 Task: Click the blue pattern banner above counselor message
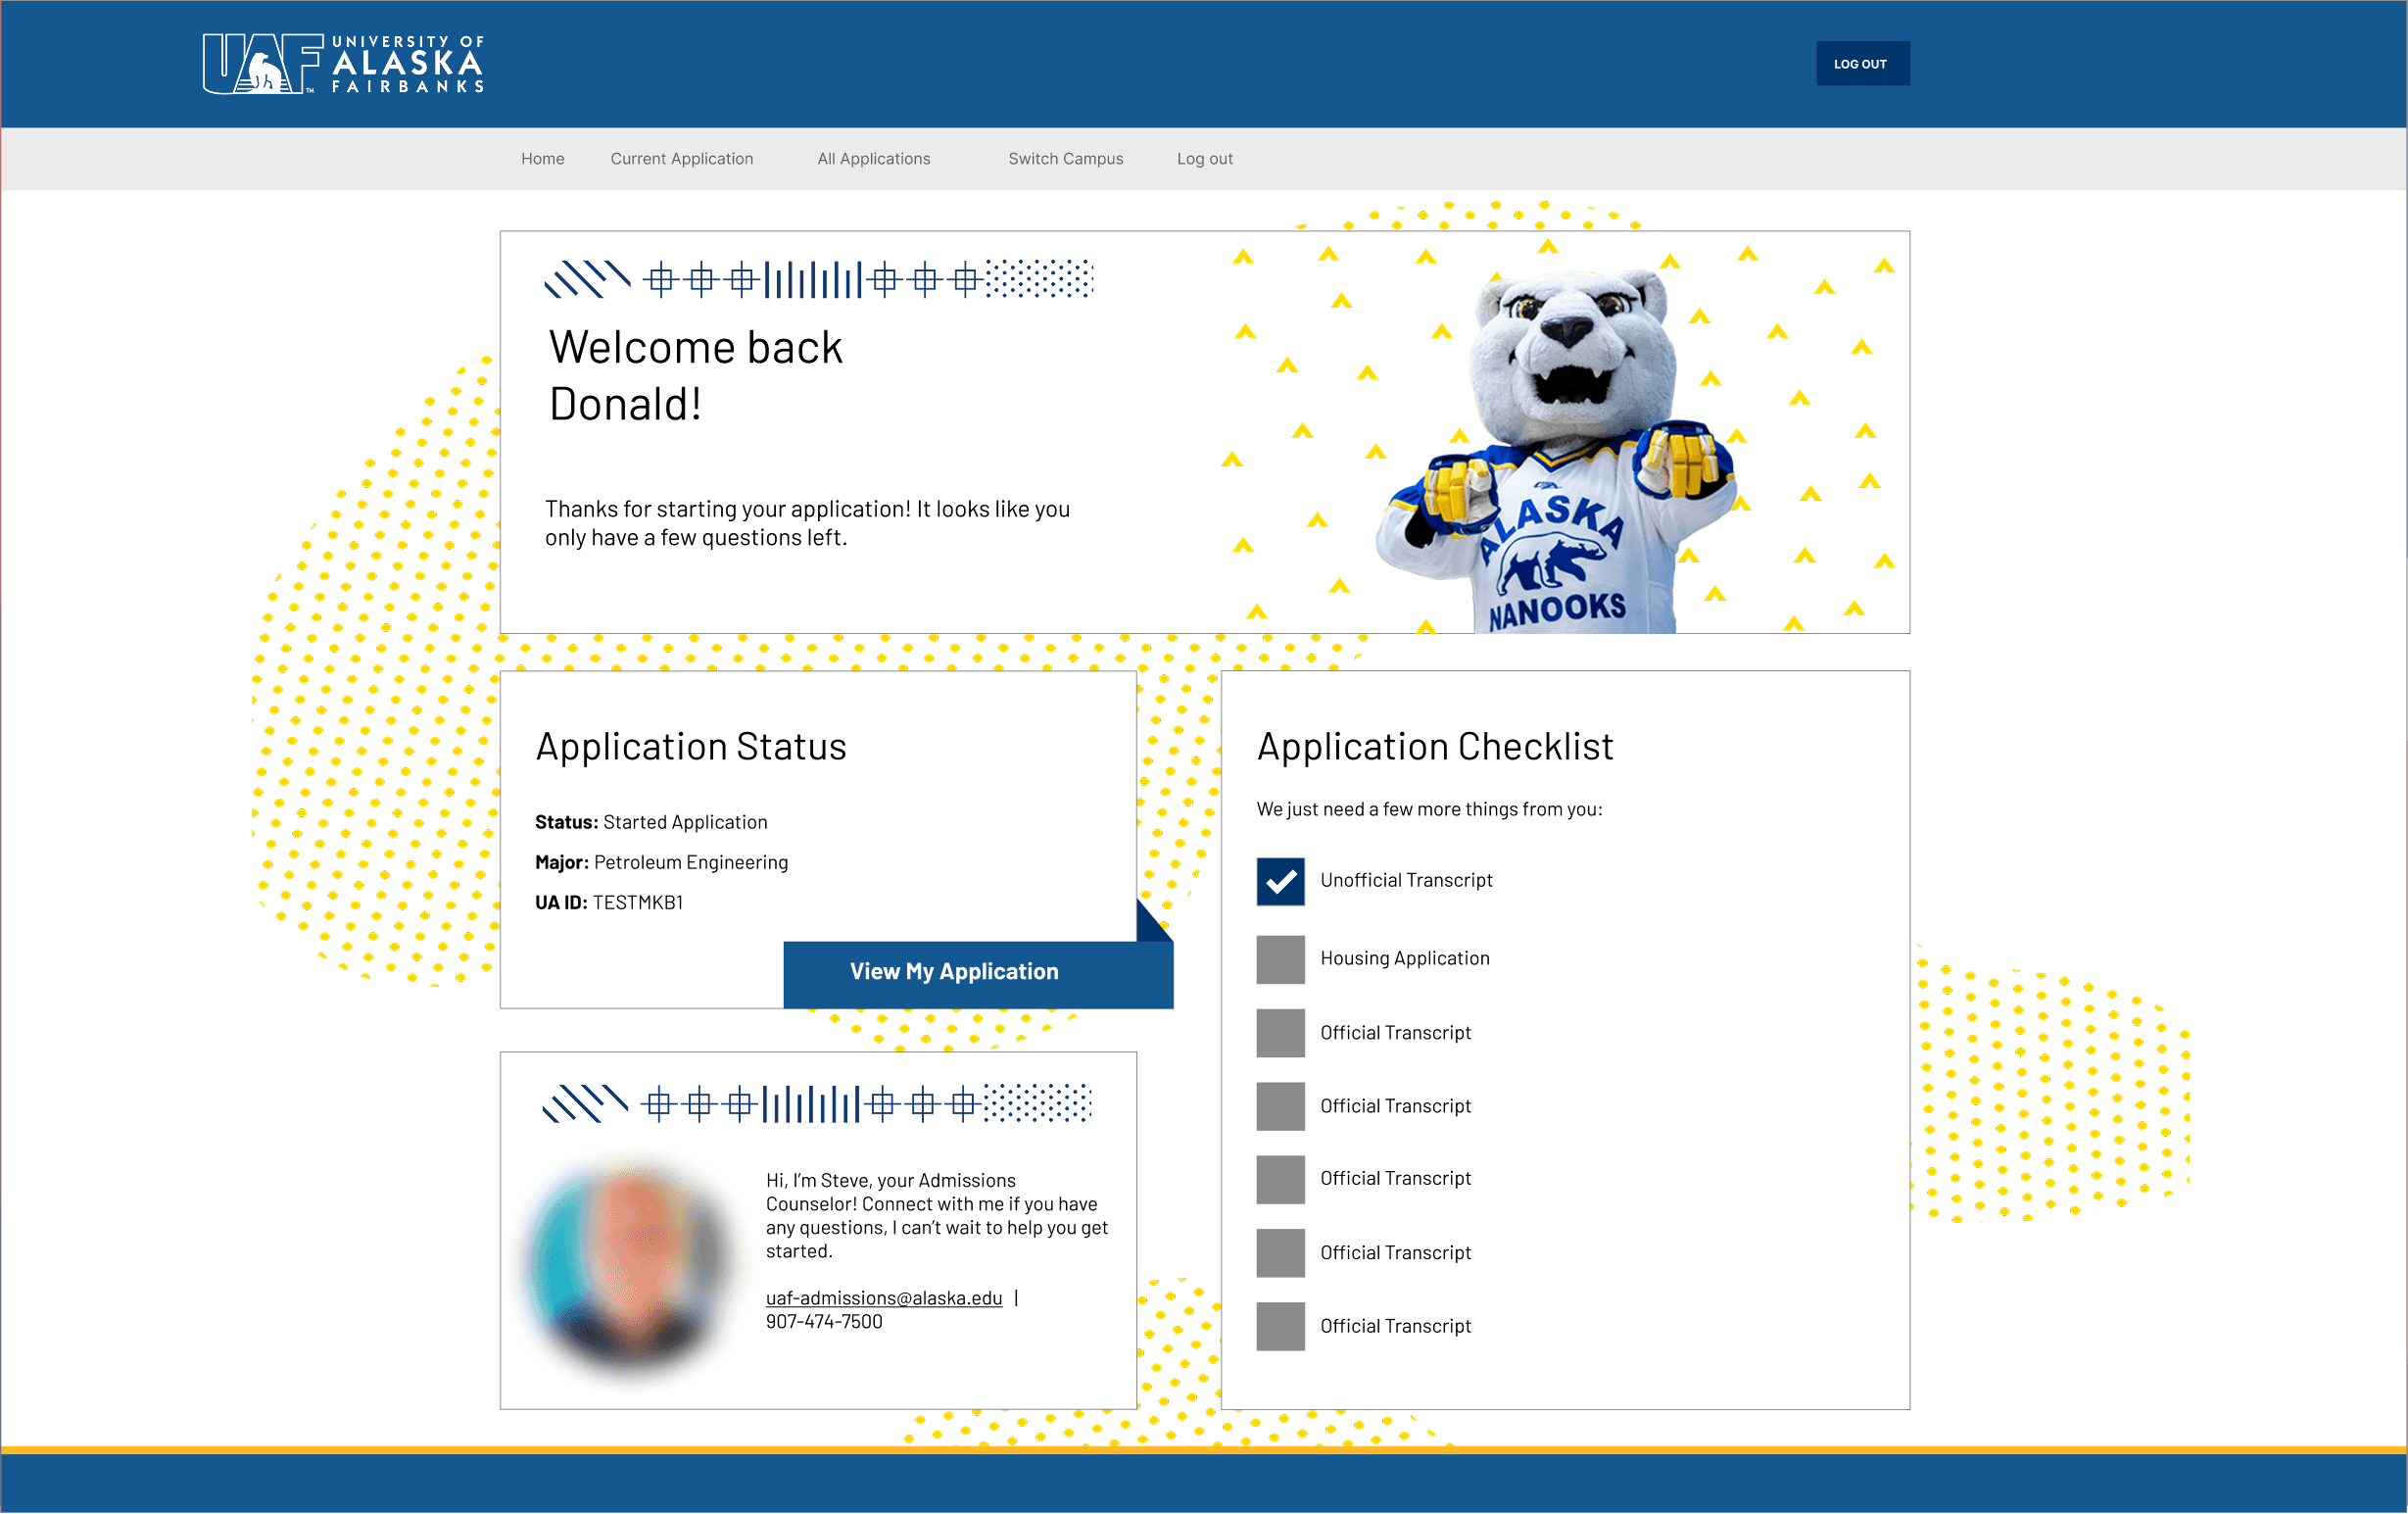pos(816,1104)
